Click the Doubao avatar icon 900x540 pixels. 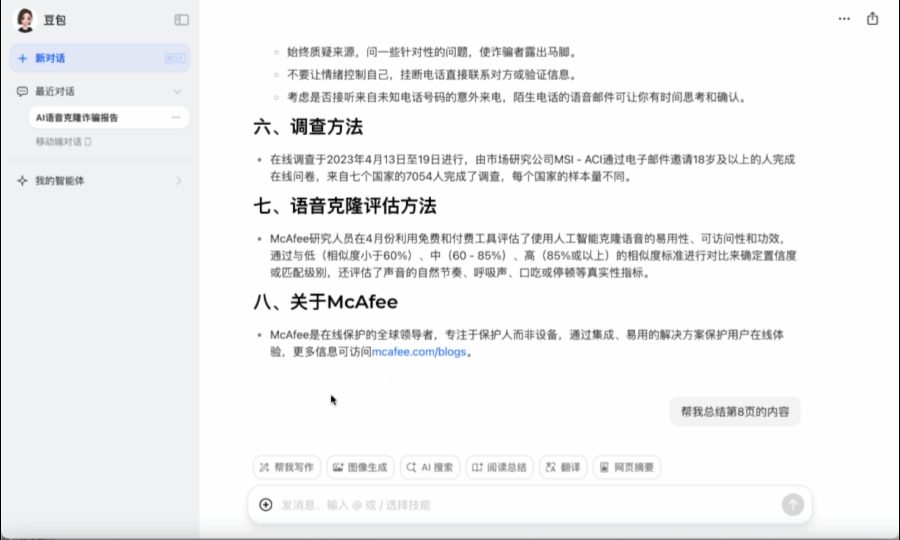coord(25,20)
